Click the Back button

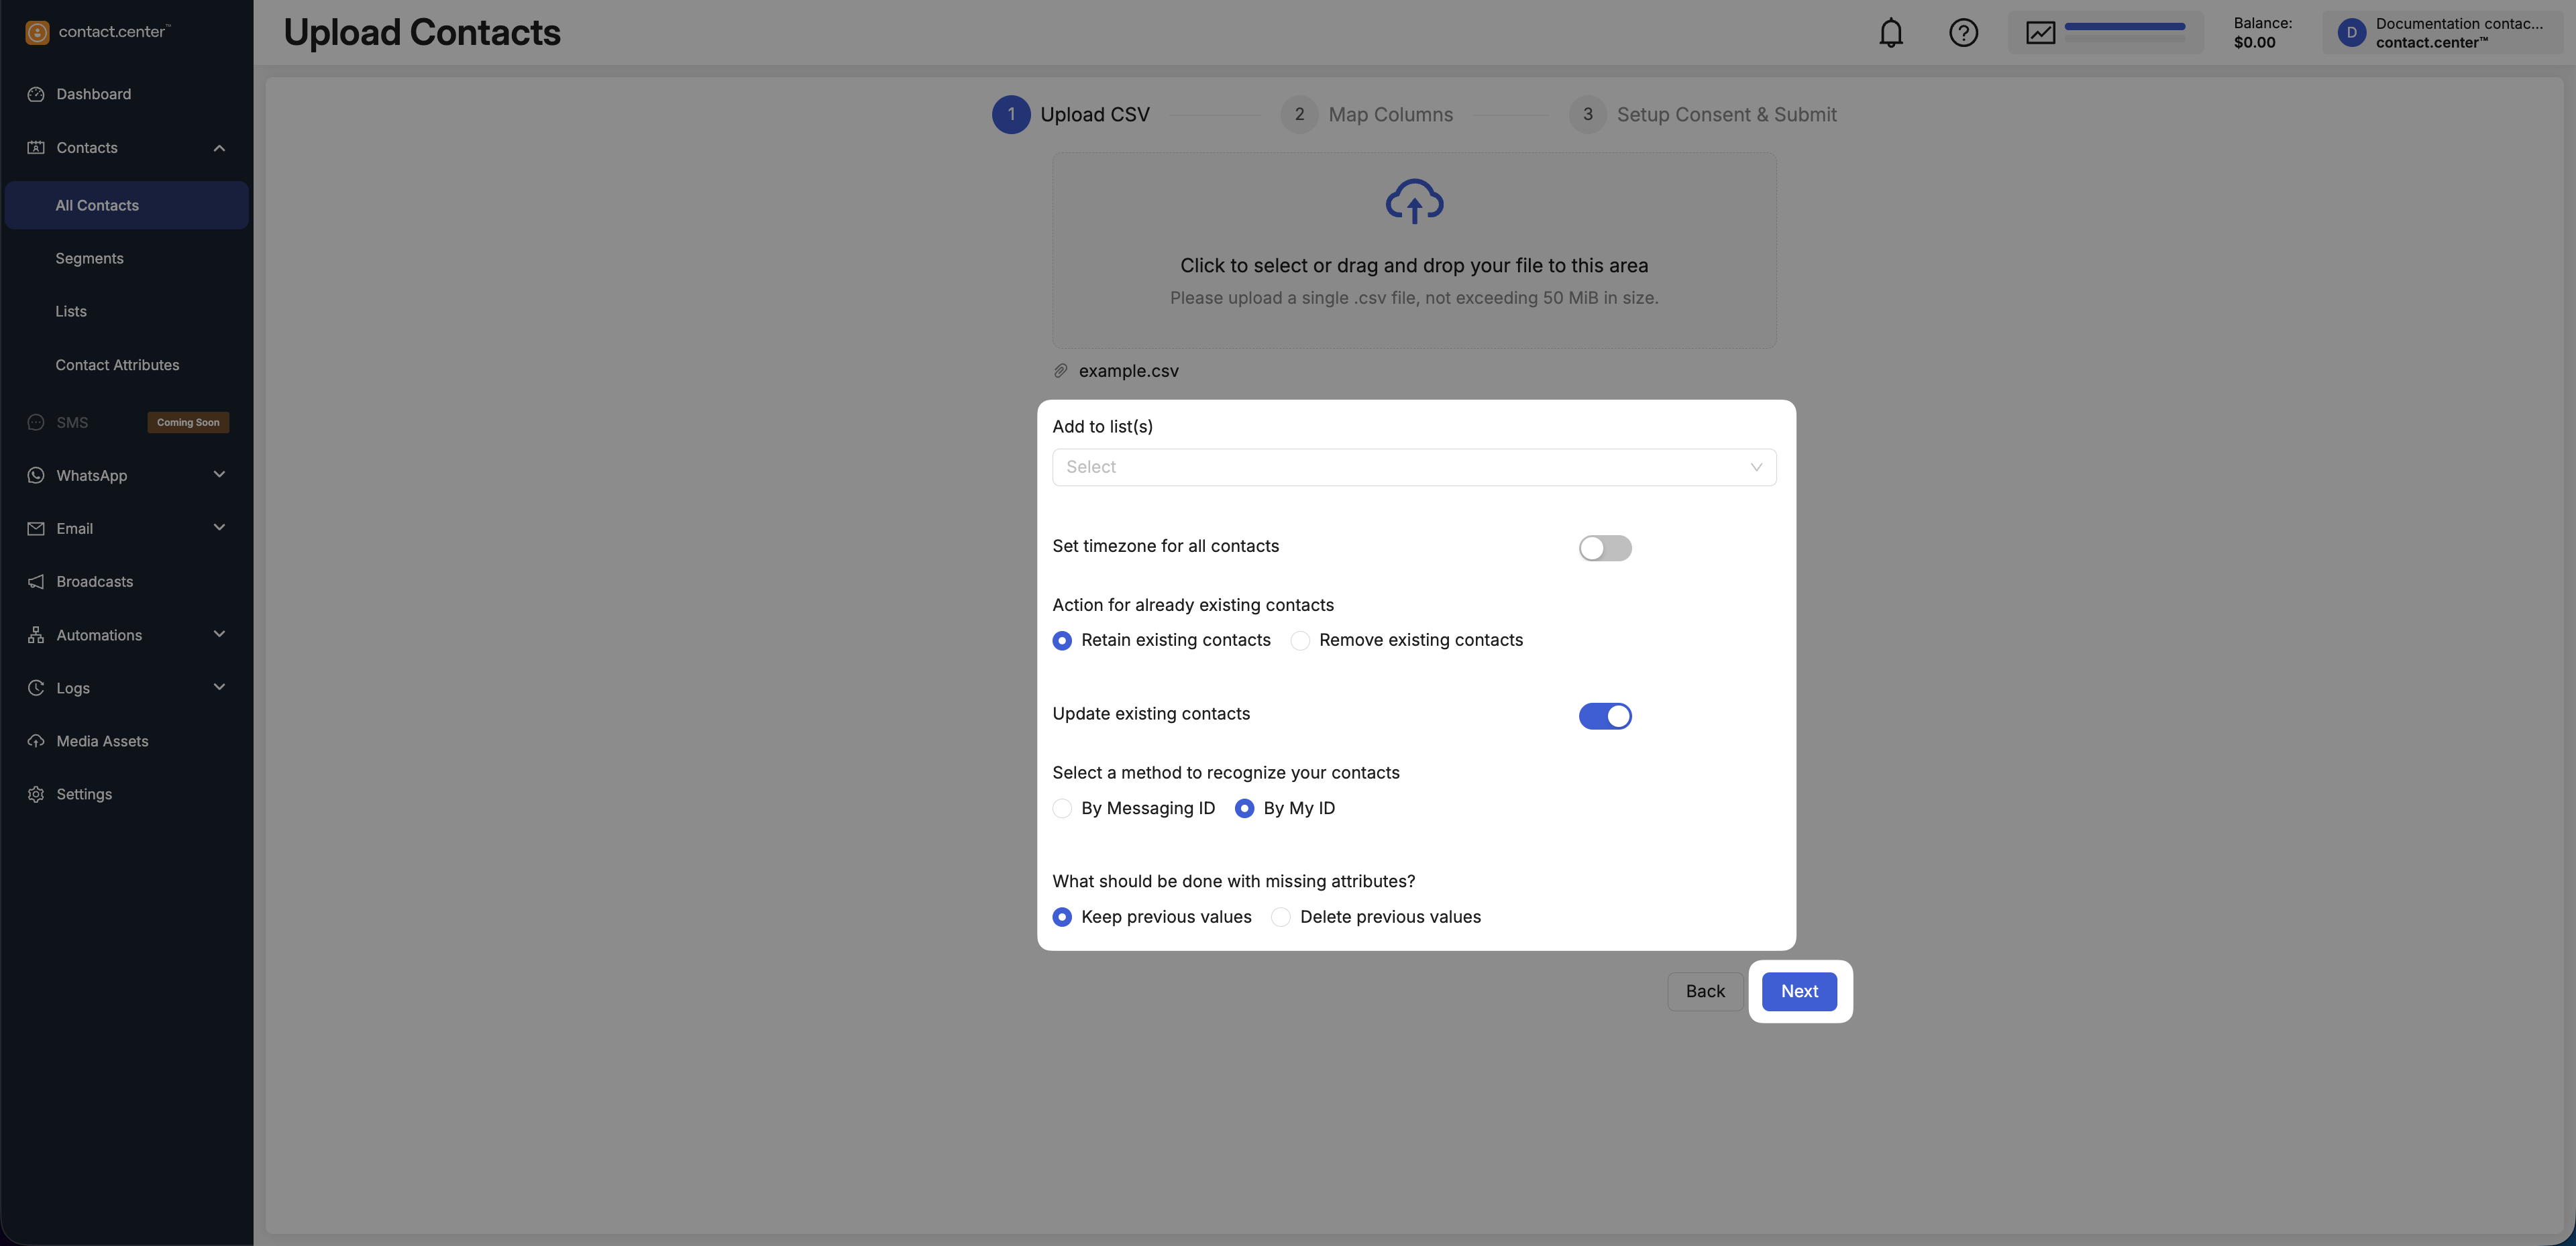[1704, 991]
